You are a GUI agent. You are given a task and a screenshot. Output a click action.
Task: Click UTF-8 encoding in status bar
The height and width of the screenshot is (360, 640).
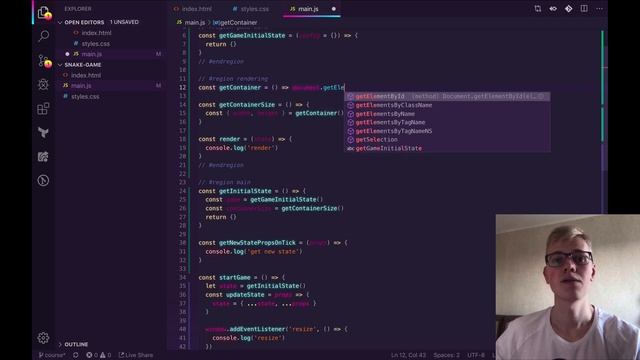pos(476,355)
